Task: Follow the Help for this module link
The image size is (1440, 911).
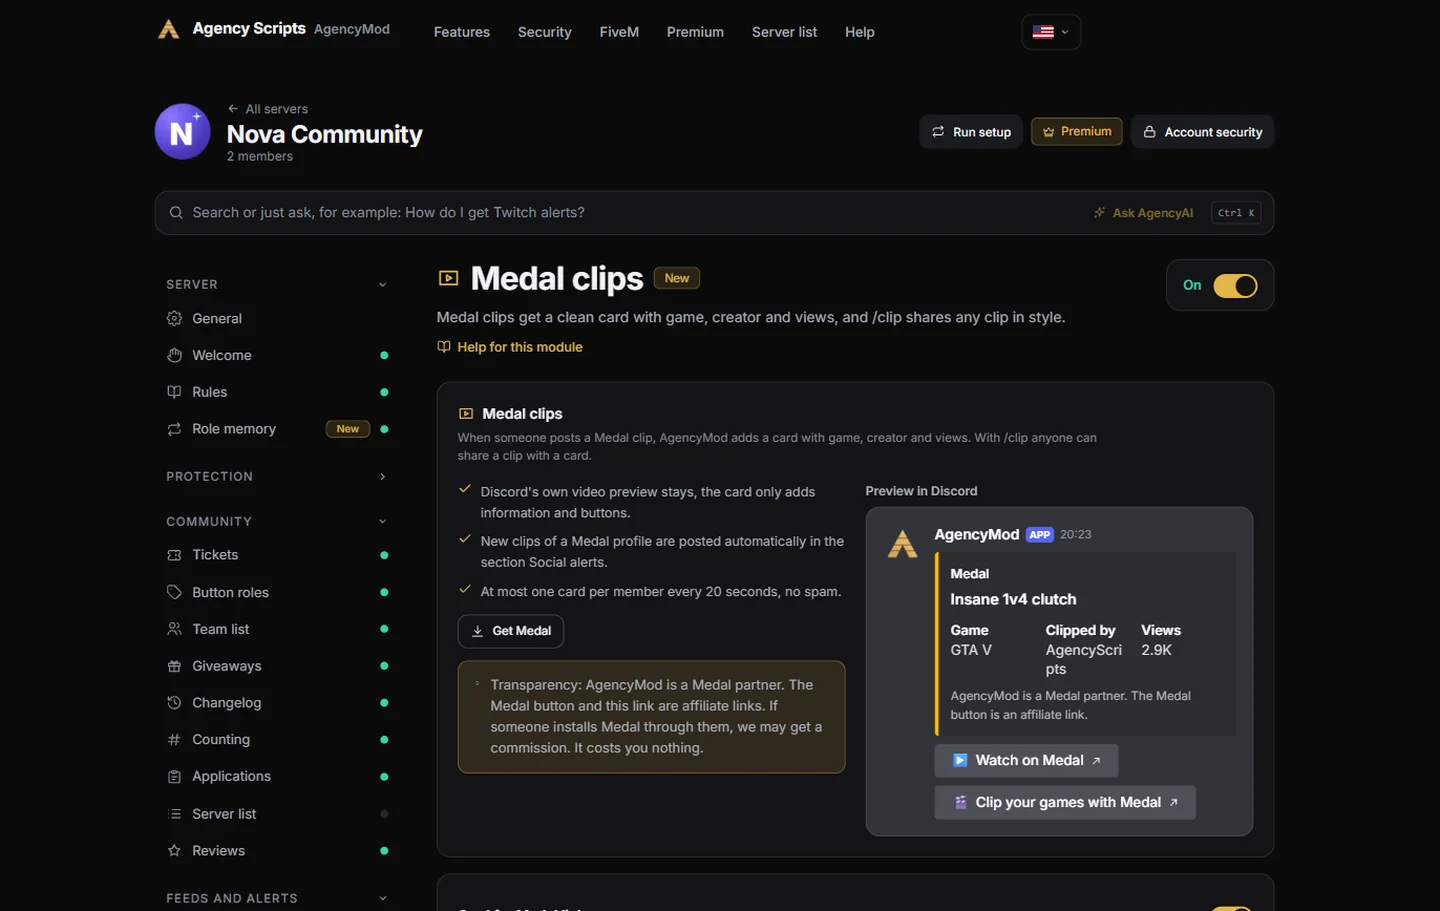Action: point(510,347)
